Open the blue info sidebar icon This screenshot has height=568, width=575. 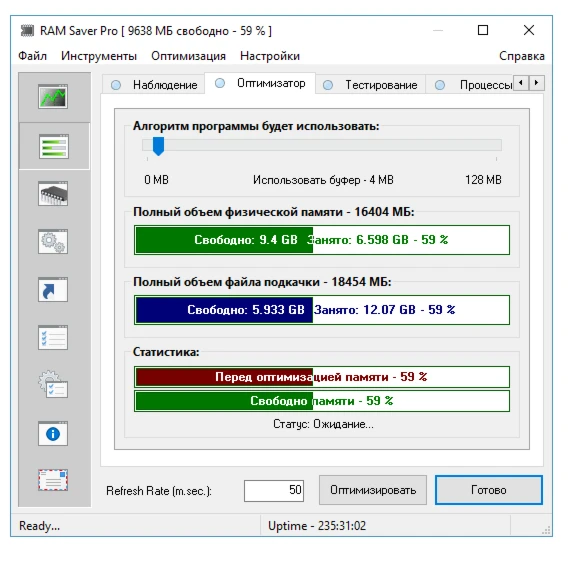tap(53, 434)
